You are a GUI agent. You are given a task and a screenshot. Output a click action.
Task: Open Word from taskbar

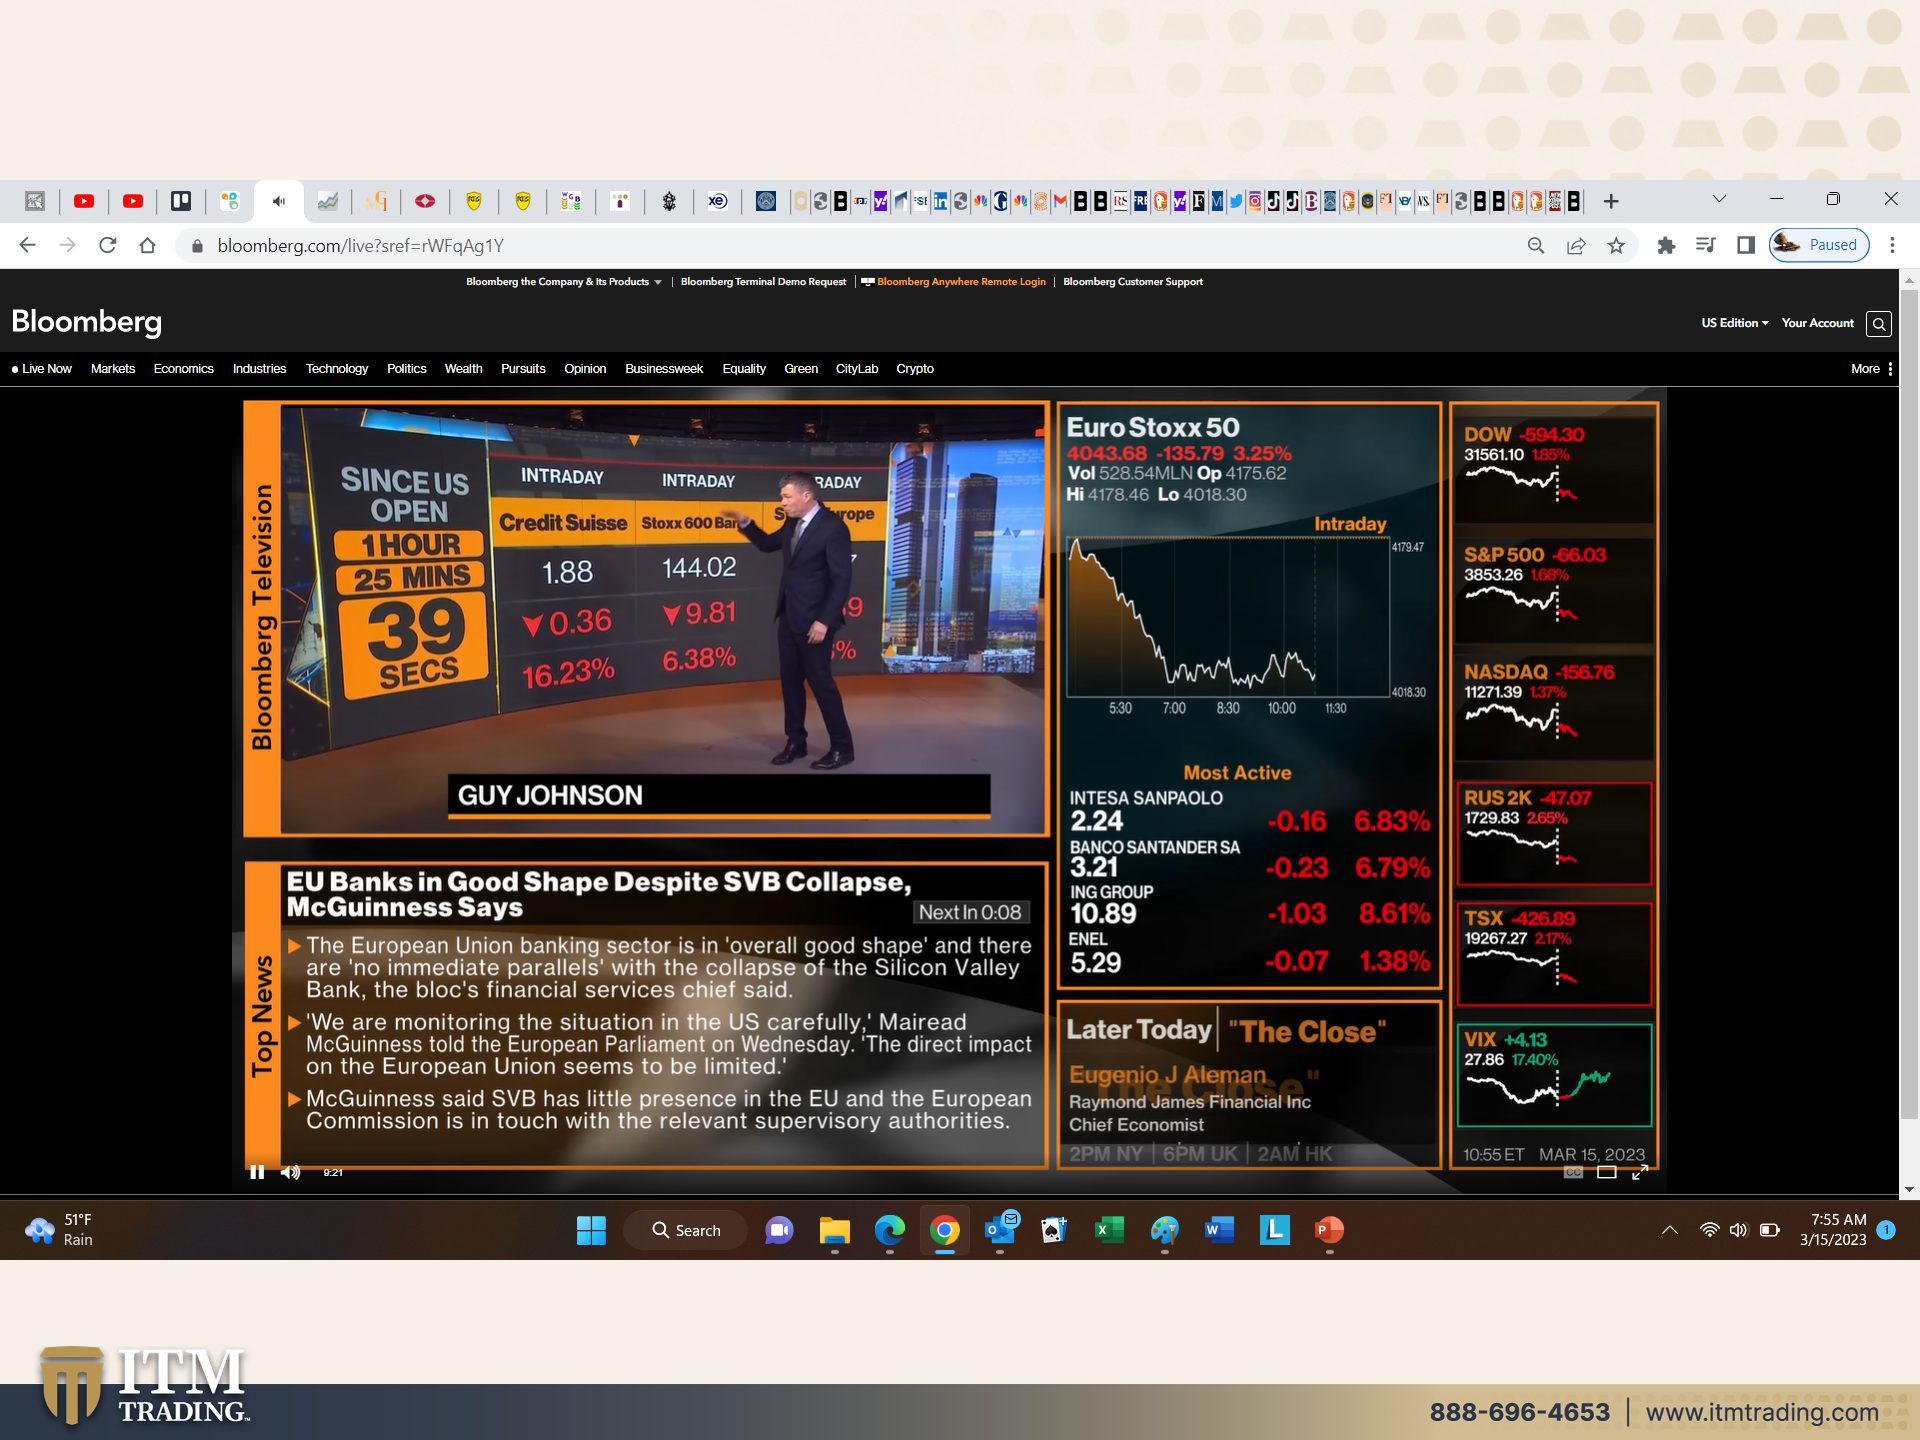click(1219, 1230)
